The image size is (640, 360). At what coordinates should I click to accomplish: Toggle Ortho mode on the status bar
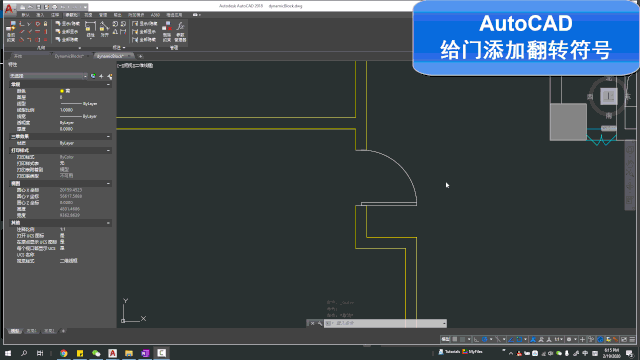[x=476, y=339]
